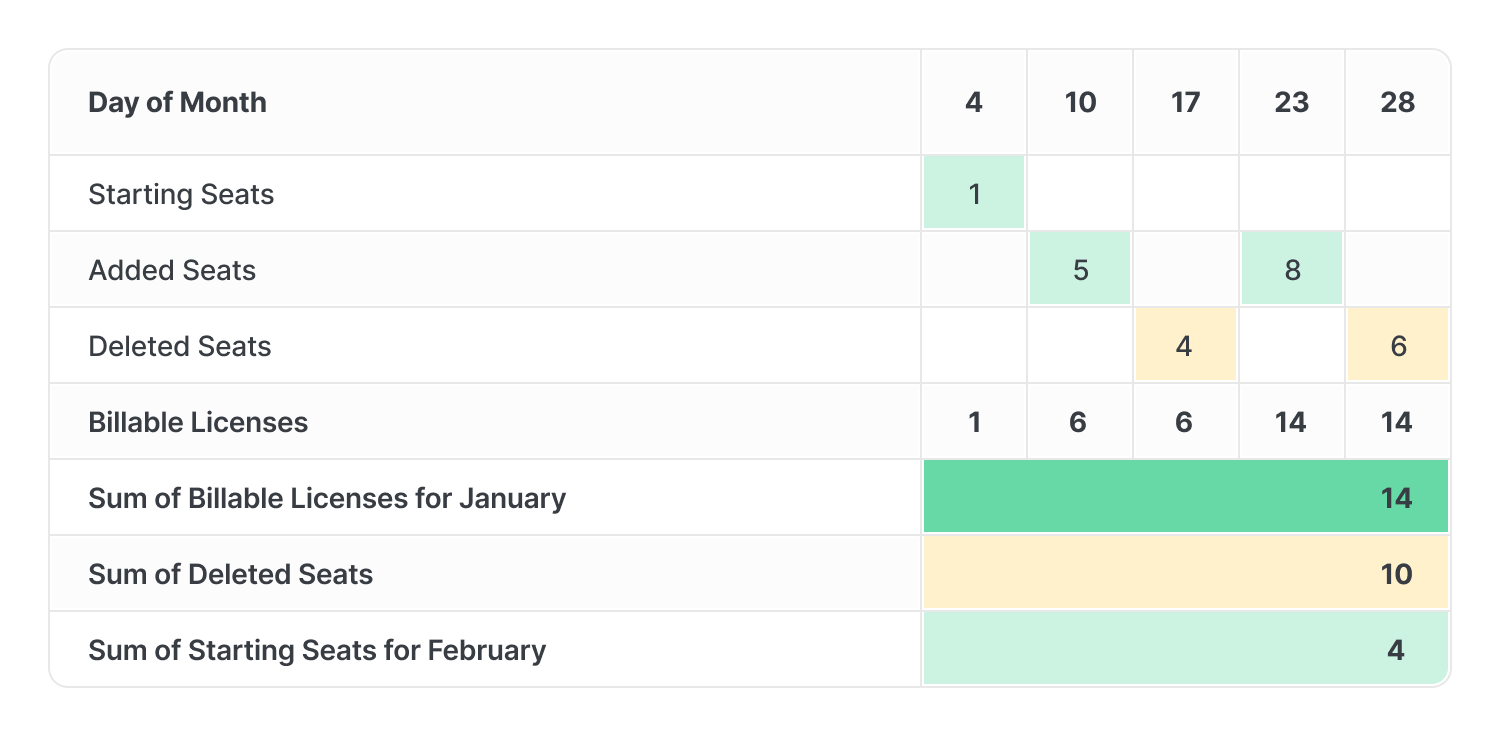Select day 4 column header
The width and height of the screenshot is (1500, 736).
(x=974, y=102)
